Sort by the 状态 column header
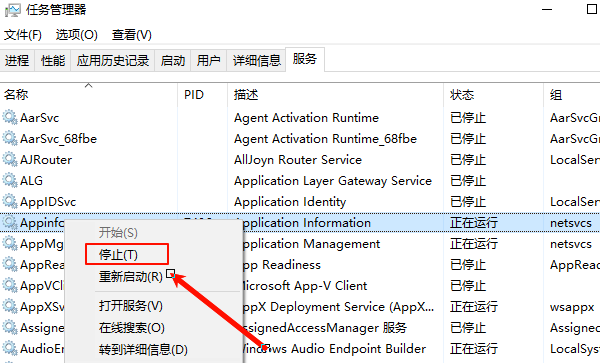This screenshot has height=363, width=600. (x=462, y=94)
